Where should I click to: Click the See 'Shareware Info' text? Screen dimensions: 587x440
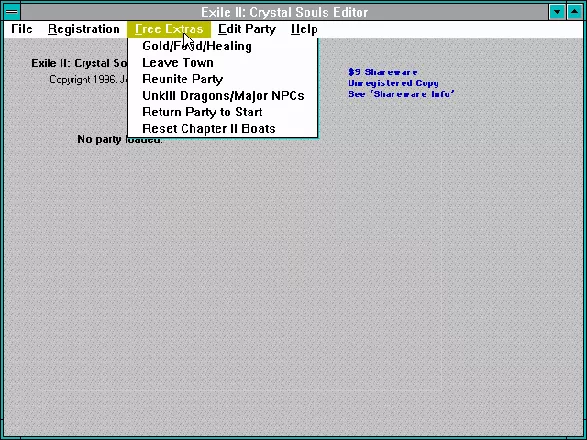pyautogui.click(x=401, y=94)
